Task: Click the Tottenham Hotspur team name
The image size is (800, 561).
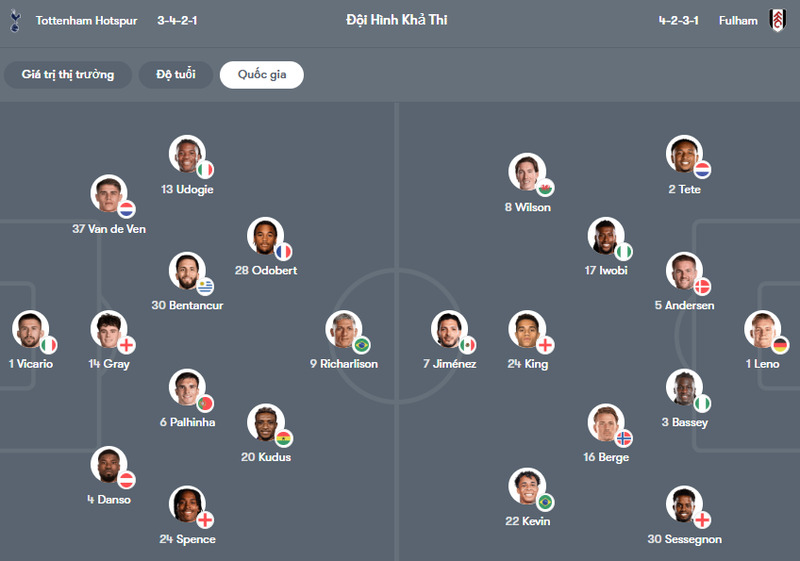Action: pos(87,21)
